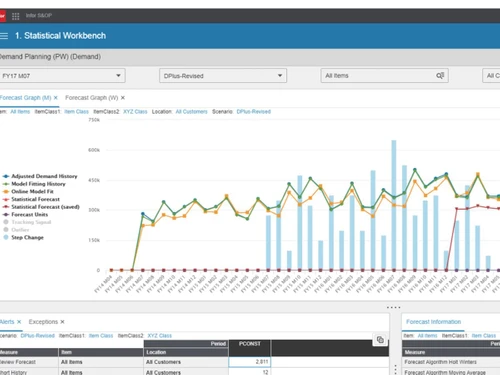The image size is (500, 375).
Task: Switch to the Exceptions tab
Action: point(43,322)
